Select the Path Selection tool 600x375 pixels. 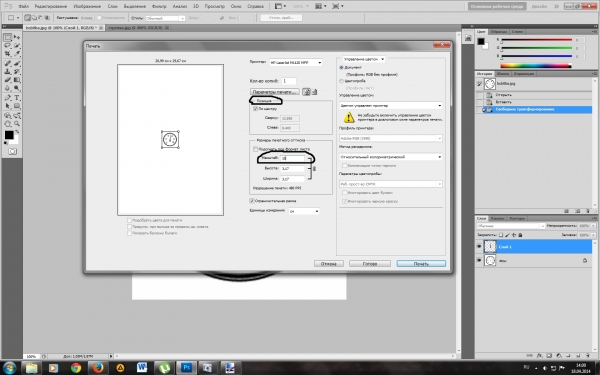8,106
